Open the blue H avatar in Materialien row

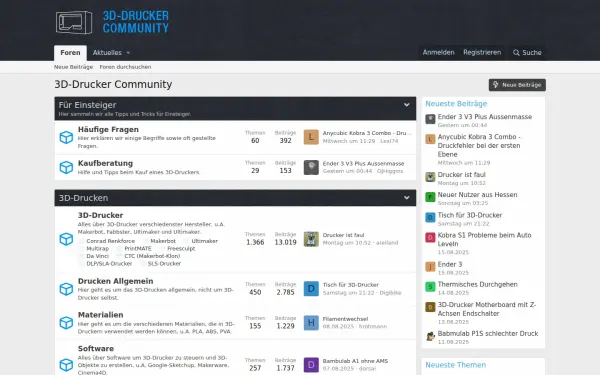click(x=311, y=323)
